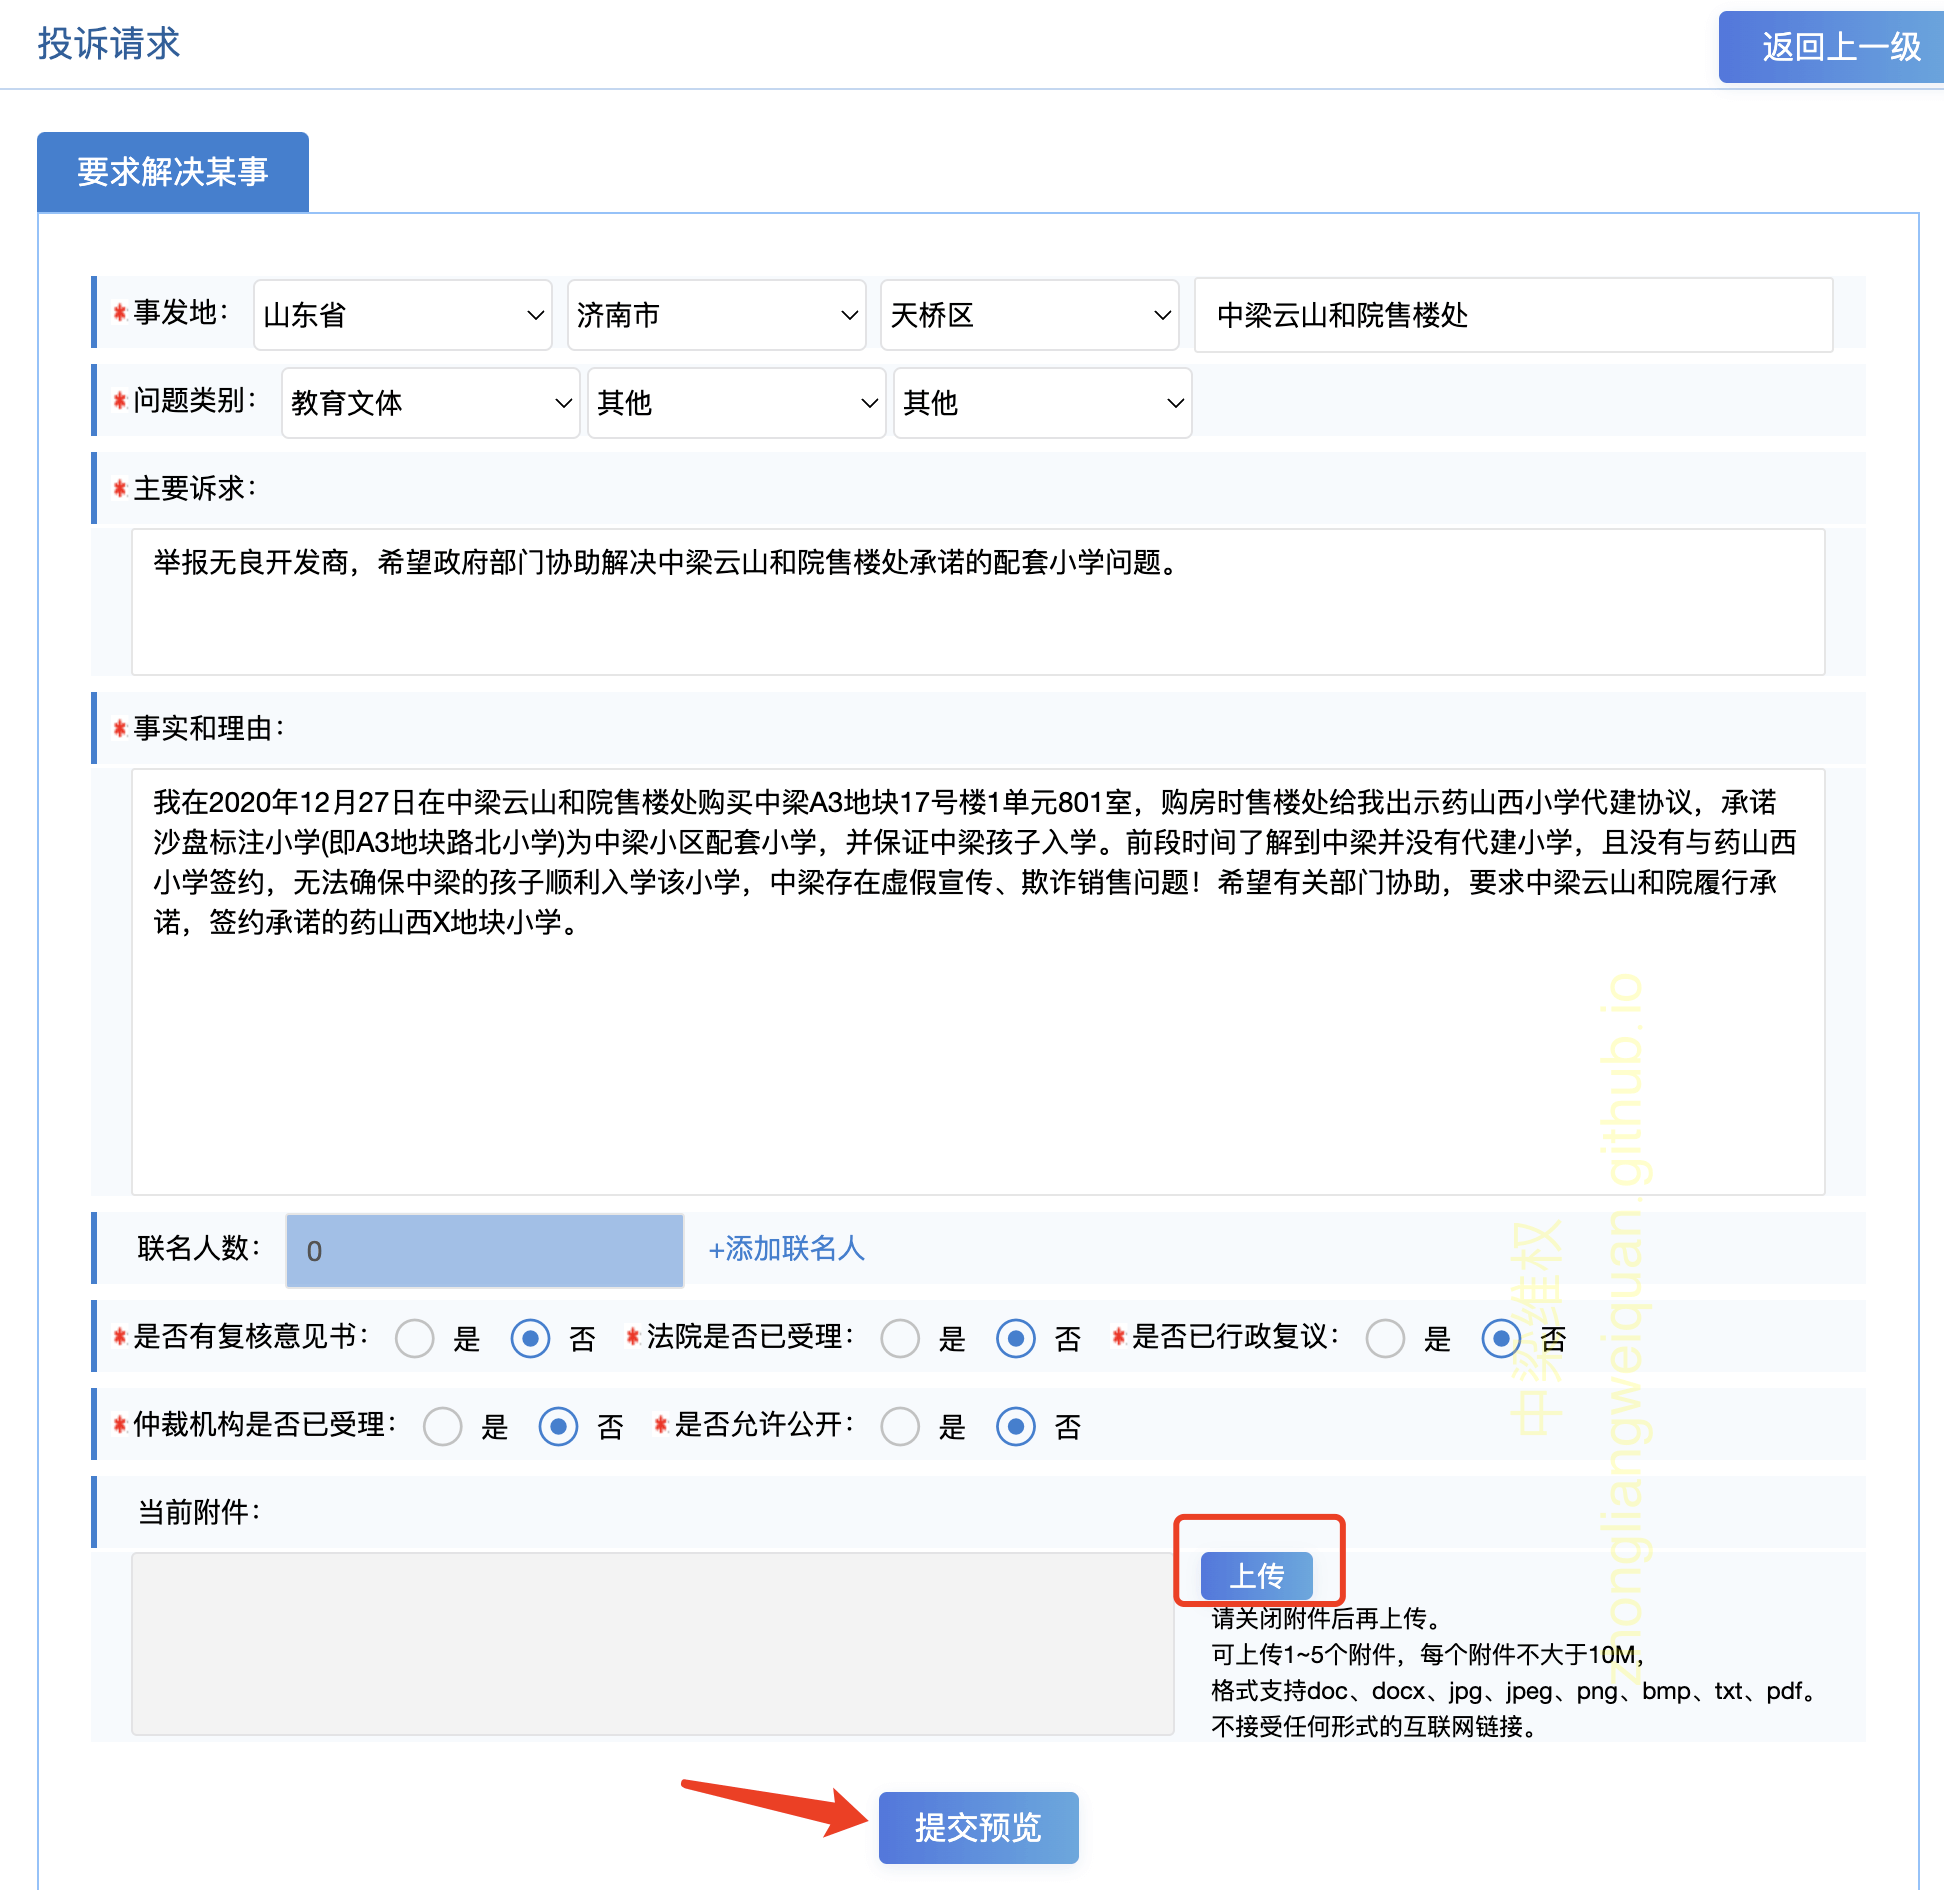Viewport: 1944px width, 1890px height.
Task: Click the 投诉请求 page heading
Action: tap(109, 44)
